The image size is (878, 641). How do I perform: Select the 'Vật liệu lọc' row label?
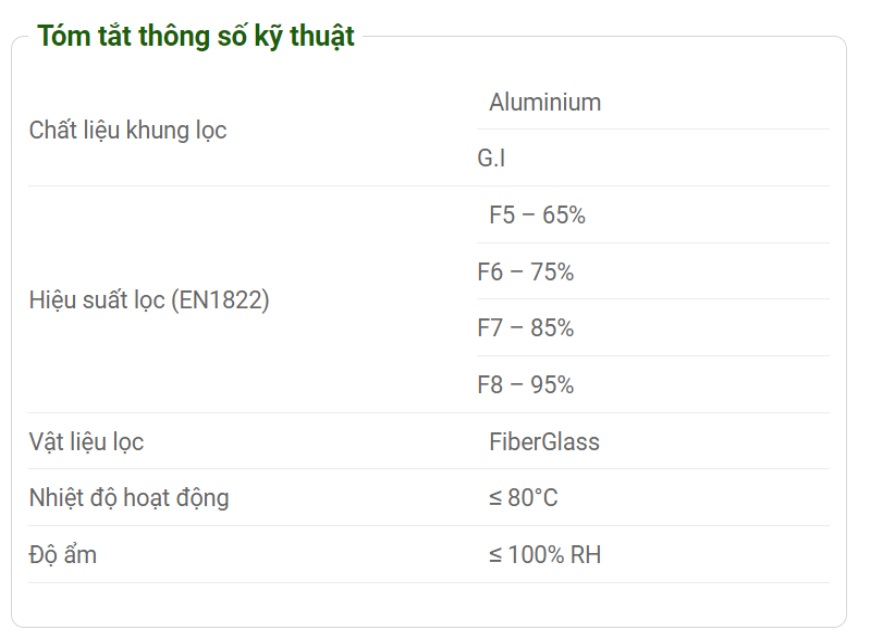[86, 442]
